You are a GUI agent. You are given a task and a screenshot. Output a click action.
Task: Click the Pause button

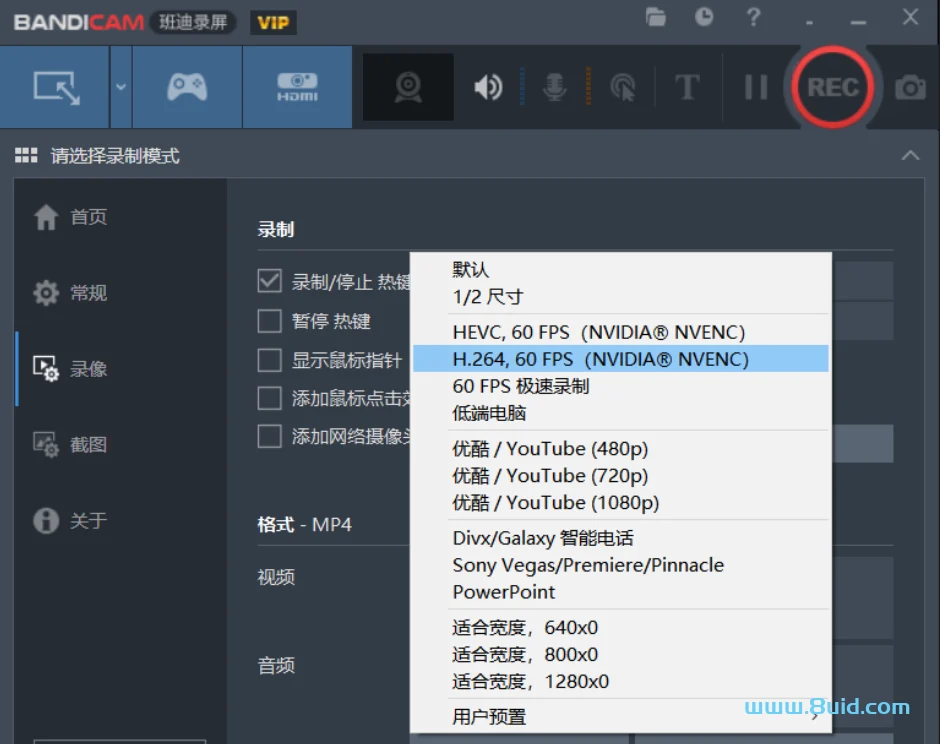pos(756,87)
